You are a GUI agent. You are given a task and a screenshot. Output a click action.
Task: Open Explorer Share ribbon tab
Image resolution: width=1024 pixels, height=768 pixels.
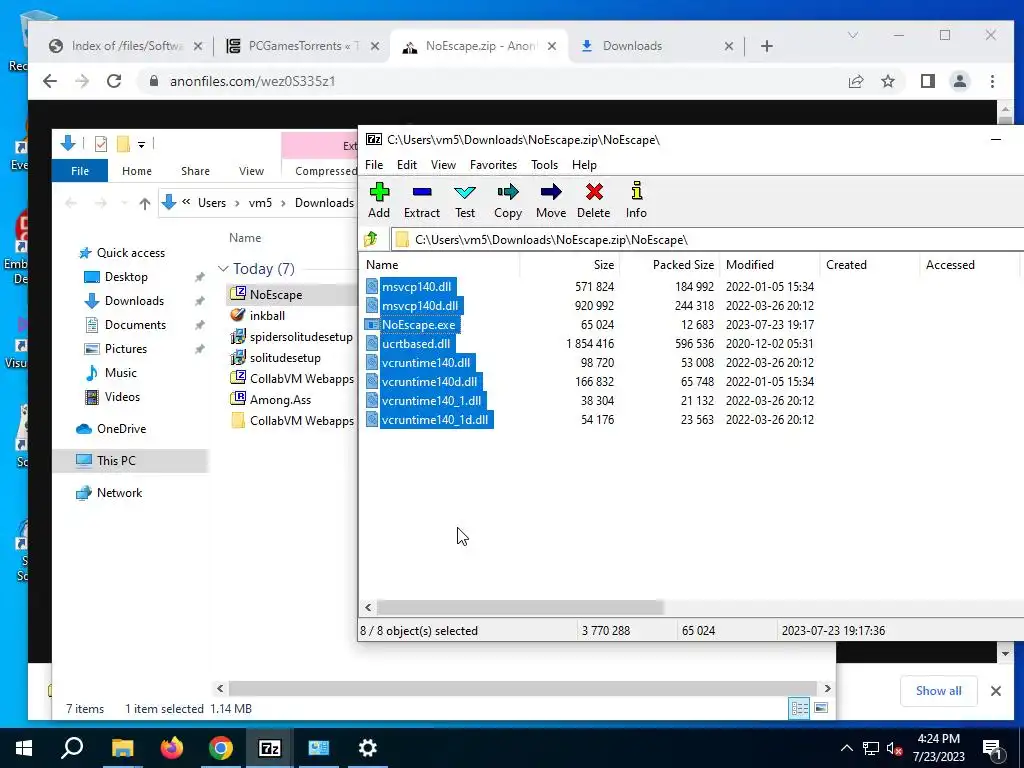click(195, 170)
